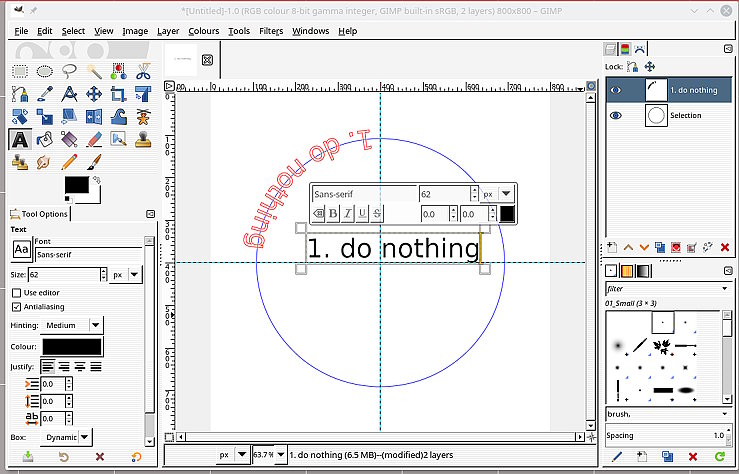Select the Smudge finger tool
This screenshot has height=474, width=739.
(x=45, y=162)
